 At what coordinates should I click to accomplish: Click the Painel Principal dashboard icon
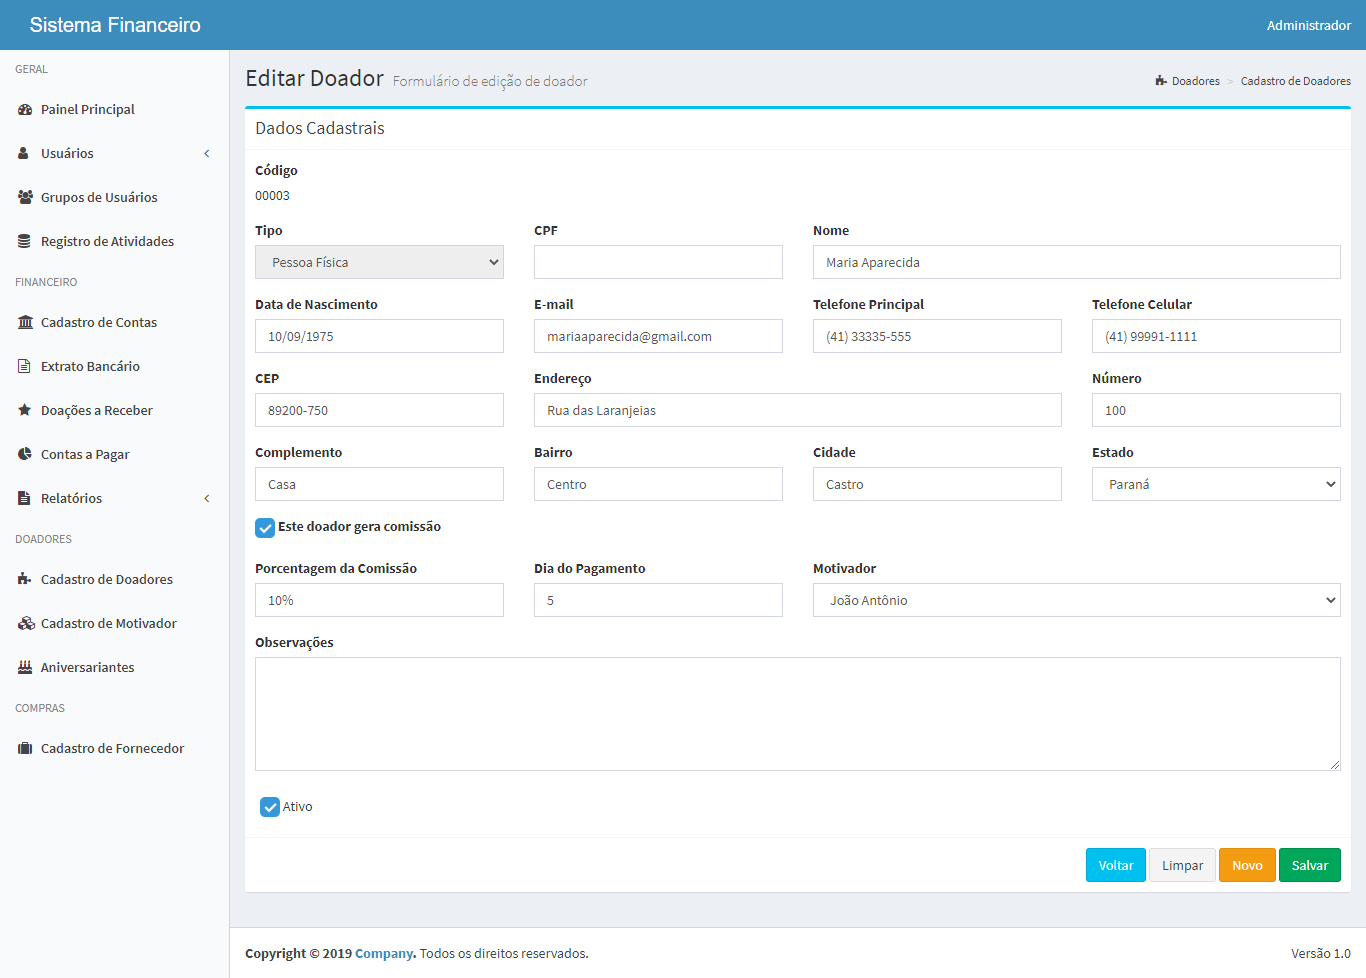[x=25, y=110]
